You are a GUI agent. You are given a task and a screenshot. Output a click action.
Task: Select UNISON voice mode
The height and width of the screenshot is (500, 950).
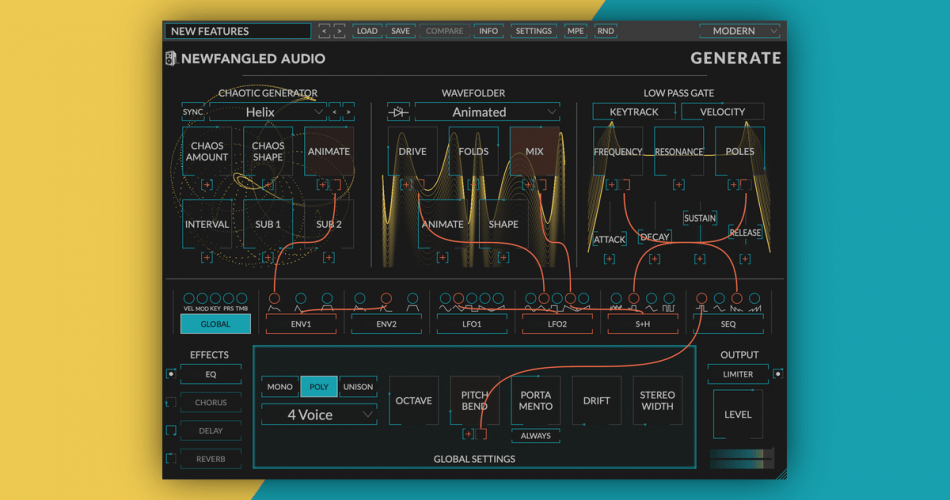pyautogui.click(x=358, y=387)
